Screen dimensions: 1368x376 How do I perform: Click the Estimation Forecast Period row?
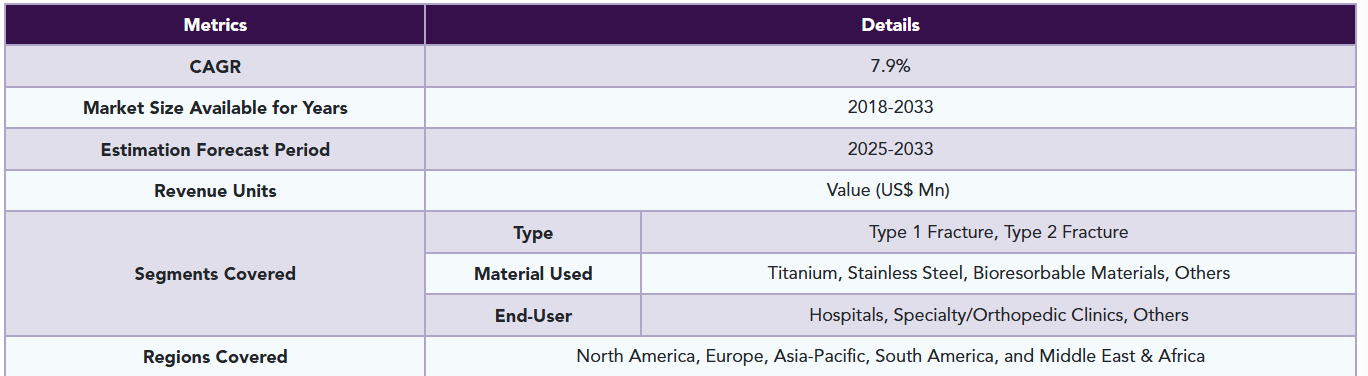(x=681, y=150)
